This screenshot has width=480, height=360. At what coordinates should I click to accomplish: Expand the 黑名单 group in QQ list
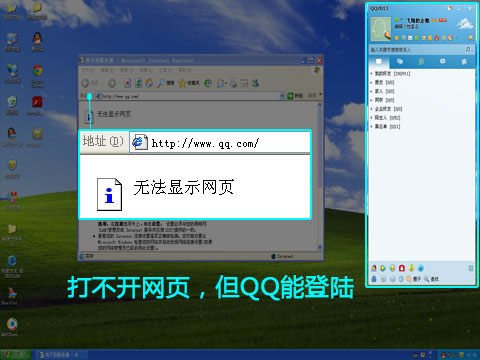pos(385,126)
